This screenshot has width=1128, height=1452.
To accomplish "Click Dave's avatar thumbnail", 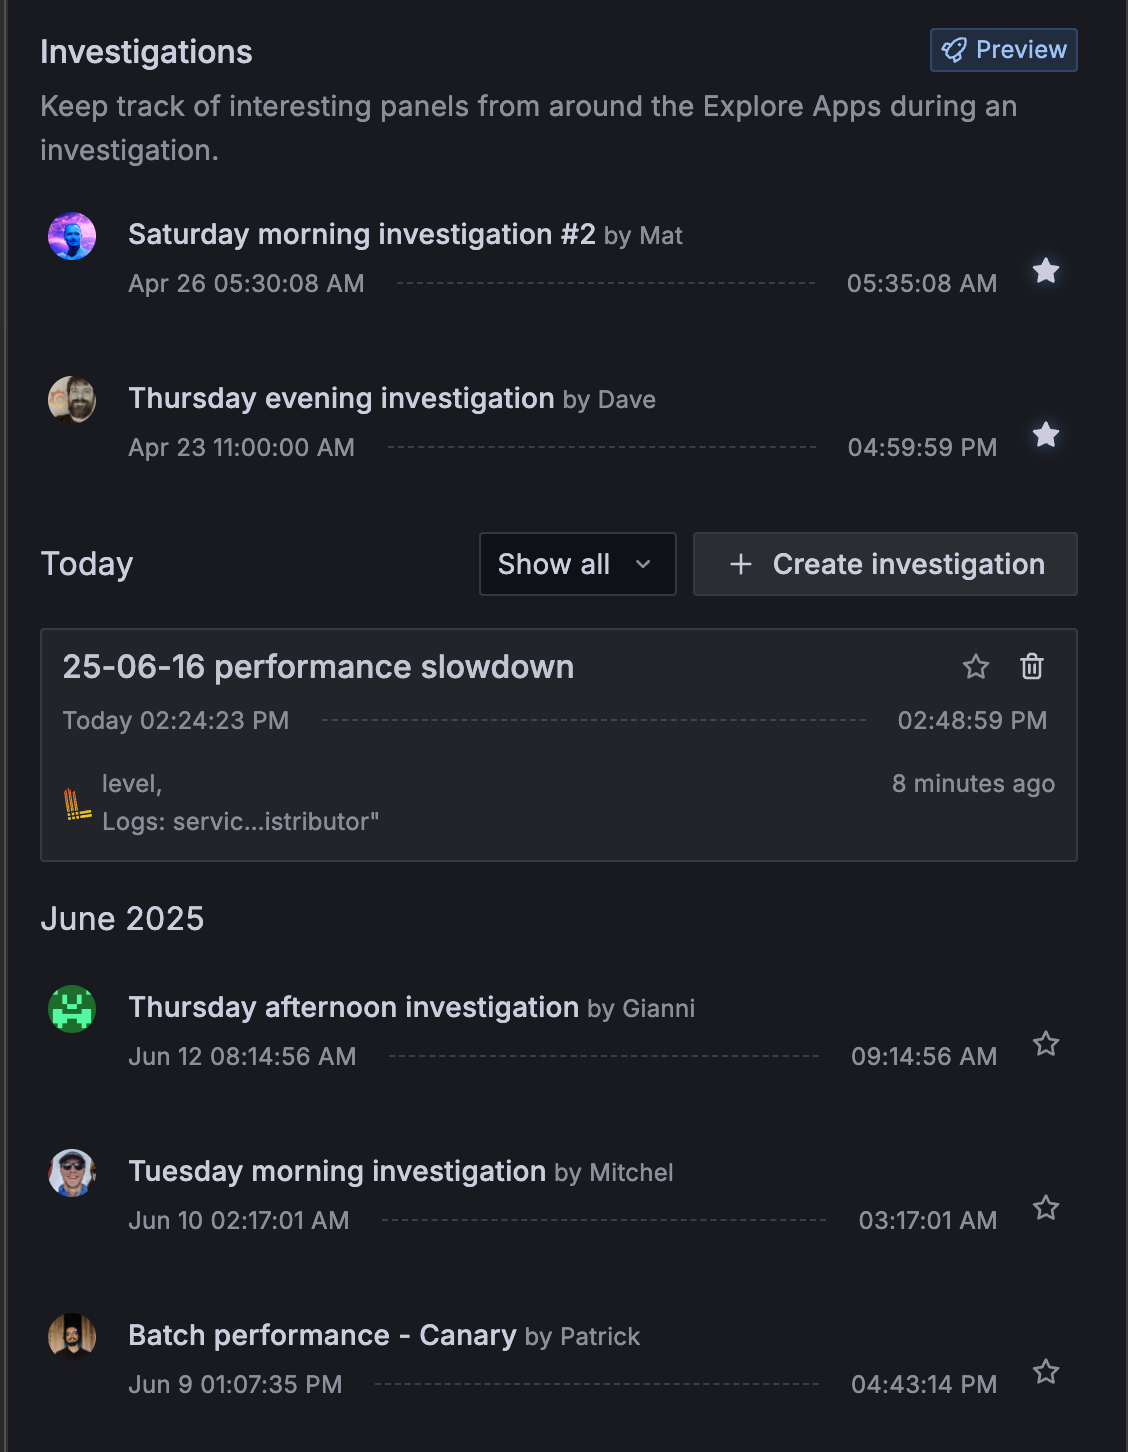I will 72,400.
